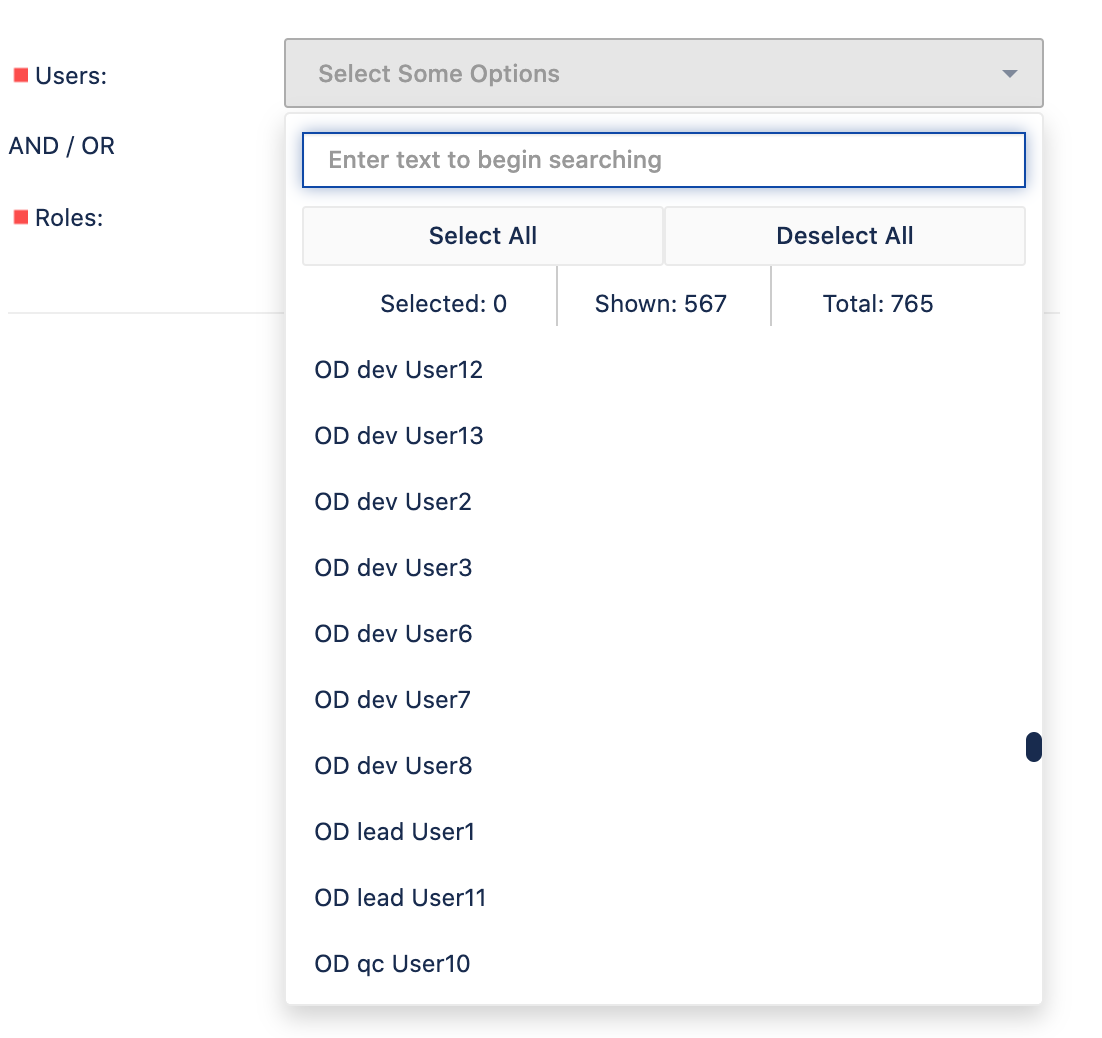
Task: Click the options list scrollbar thumb
Action: coord(1034,746)
